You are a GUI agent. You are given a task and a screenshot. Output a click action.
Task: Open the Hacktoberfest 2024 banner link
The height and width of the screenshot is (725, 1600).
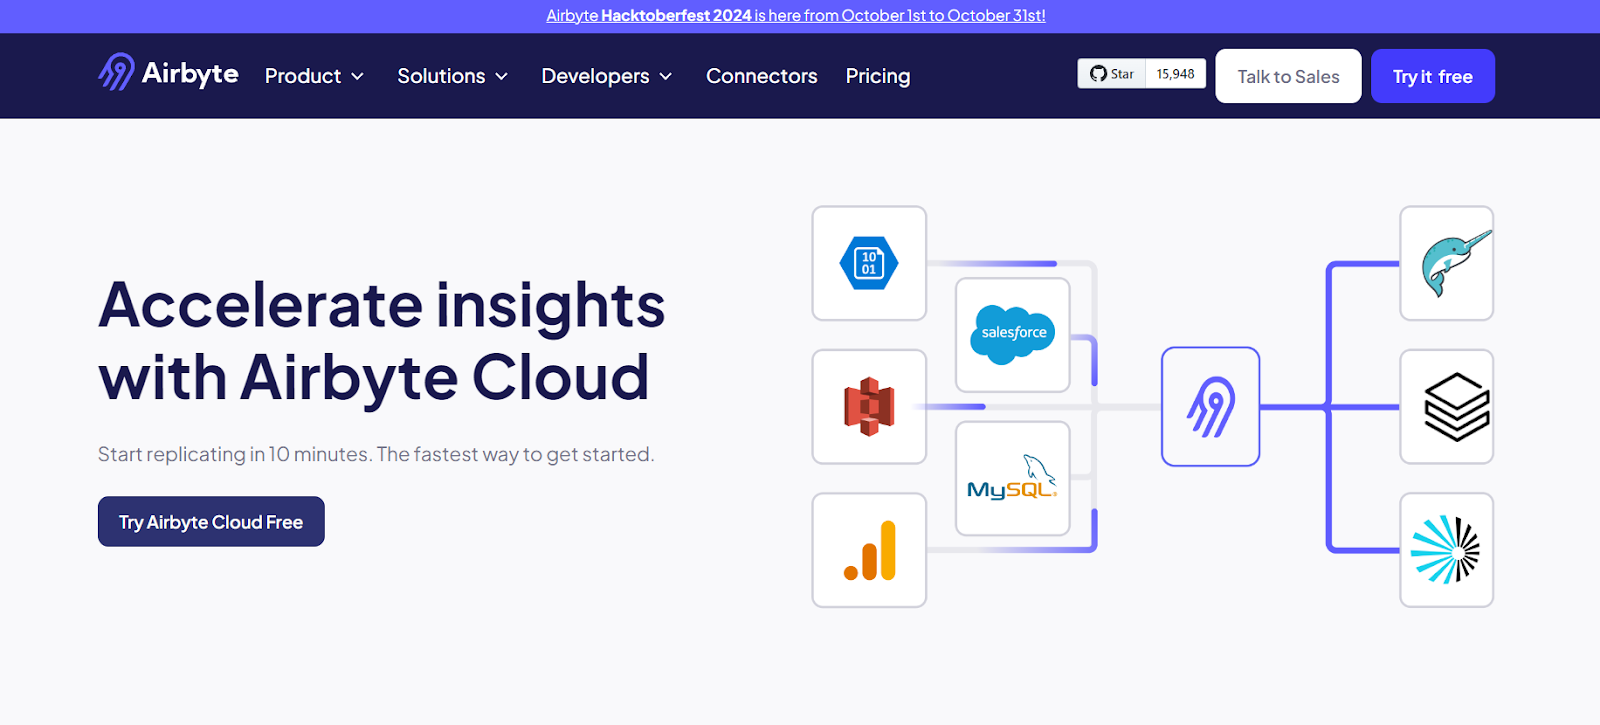coord(796,16)
